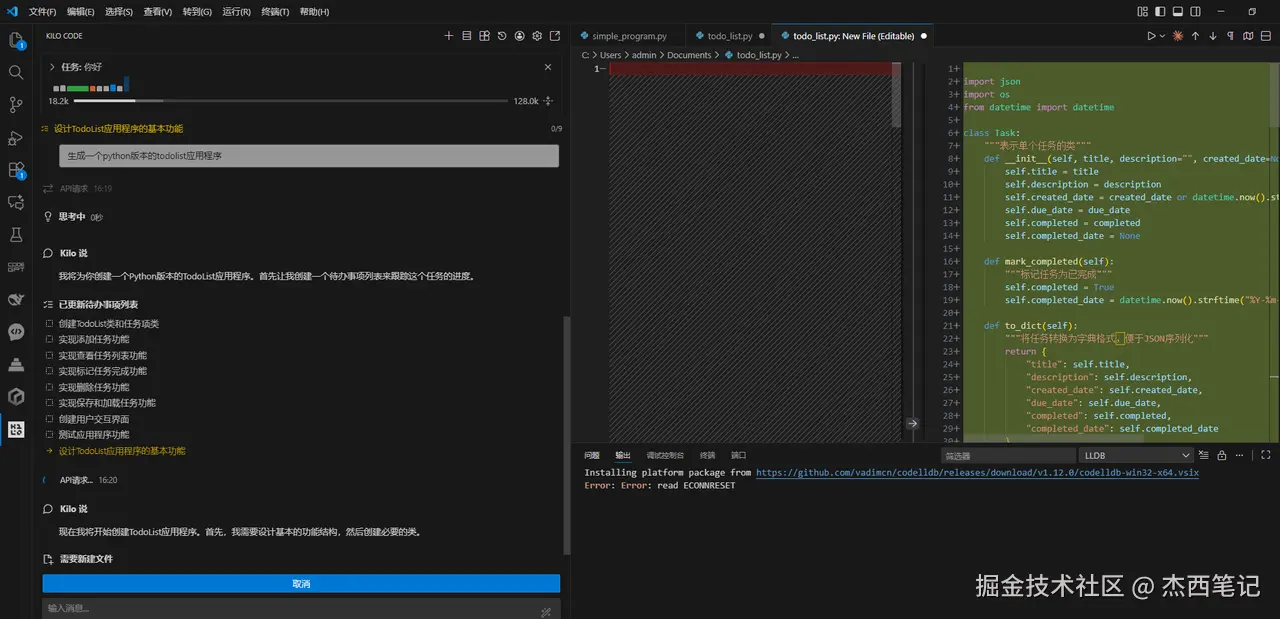Pop Kilo Code out into editor

click(555, 36)
